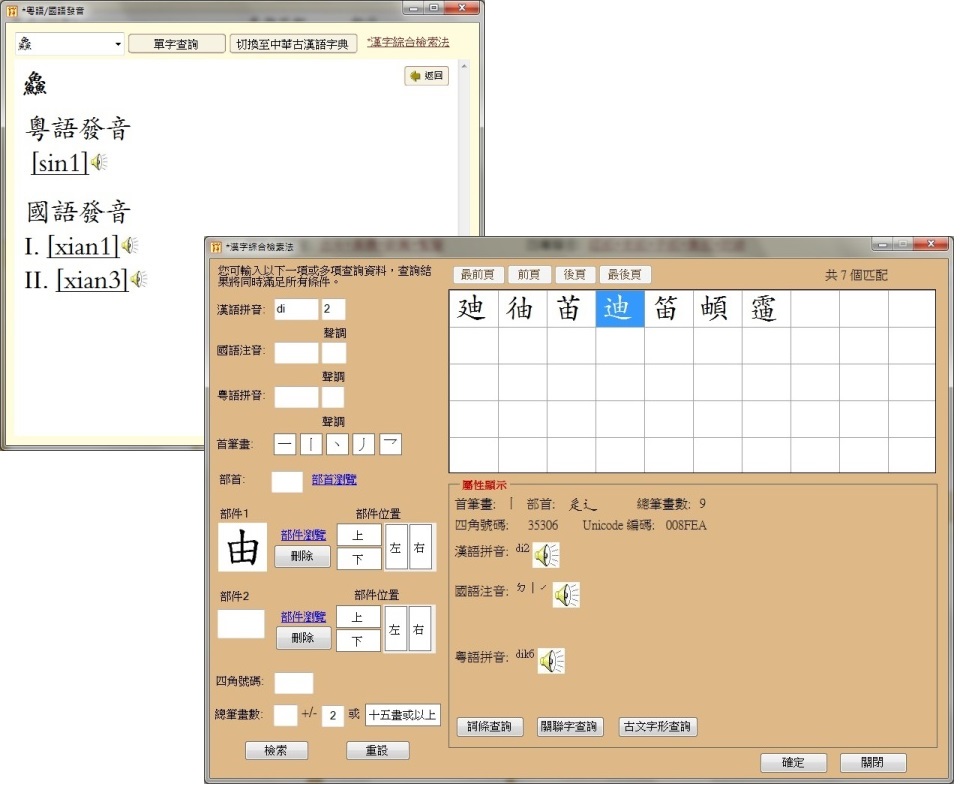Open 漢字綜合檢索法 link in top window
The image size is (960, 790).
(x=408, y=42)
